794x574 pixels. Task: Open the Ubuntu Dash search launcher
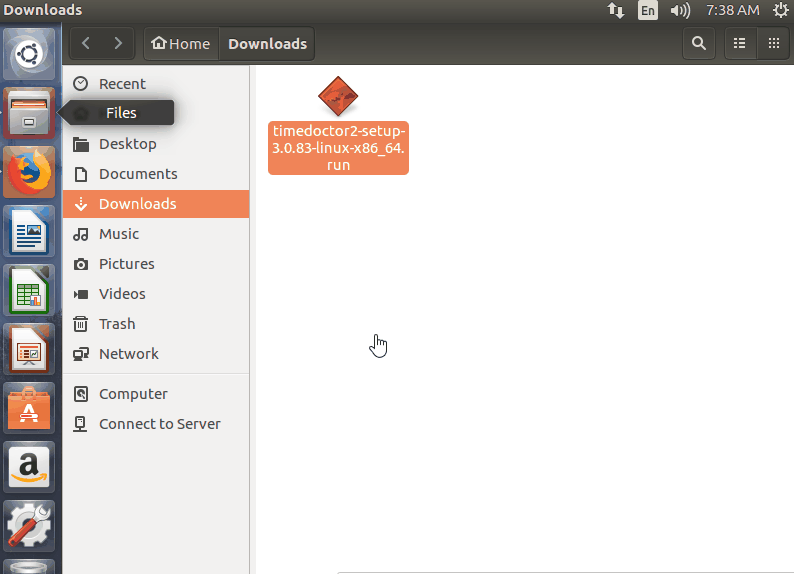(x=29, y=54)
